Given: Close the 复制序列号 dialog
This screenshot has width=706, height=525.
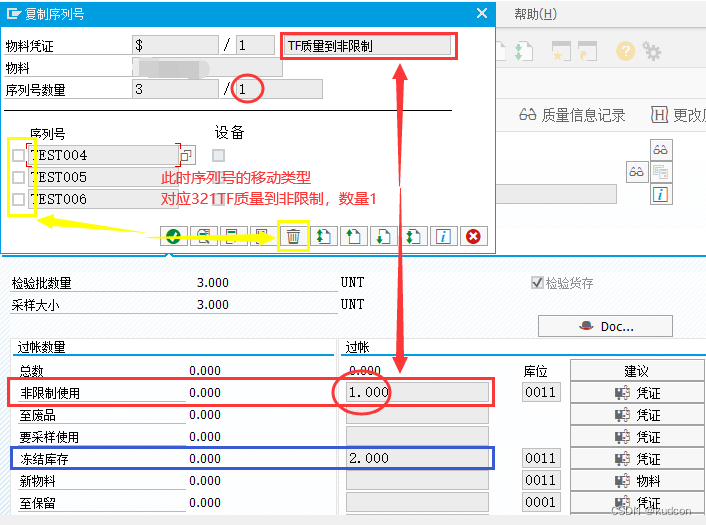Looking at the screenshot, I should tap(482, 14).
